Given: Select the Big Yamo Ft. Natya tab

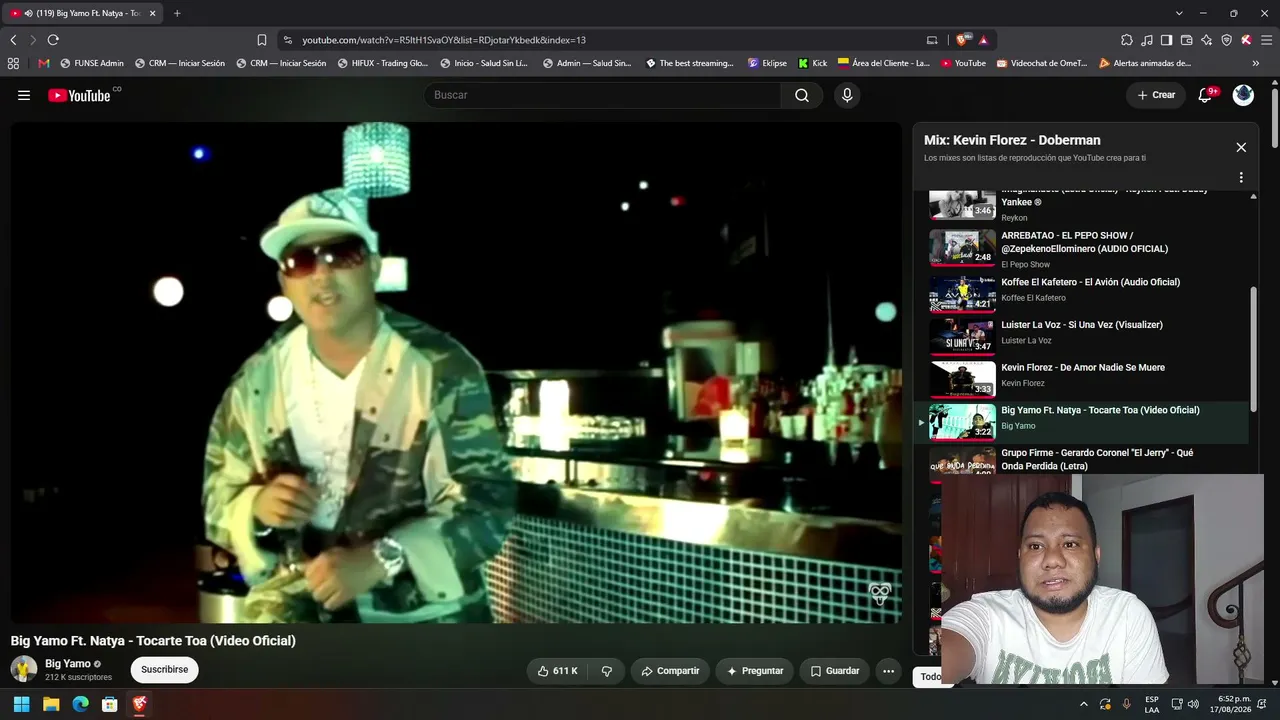Looking at the screenshot, I should [84, 13].
